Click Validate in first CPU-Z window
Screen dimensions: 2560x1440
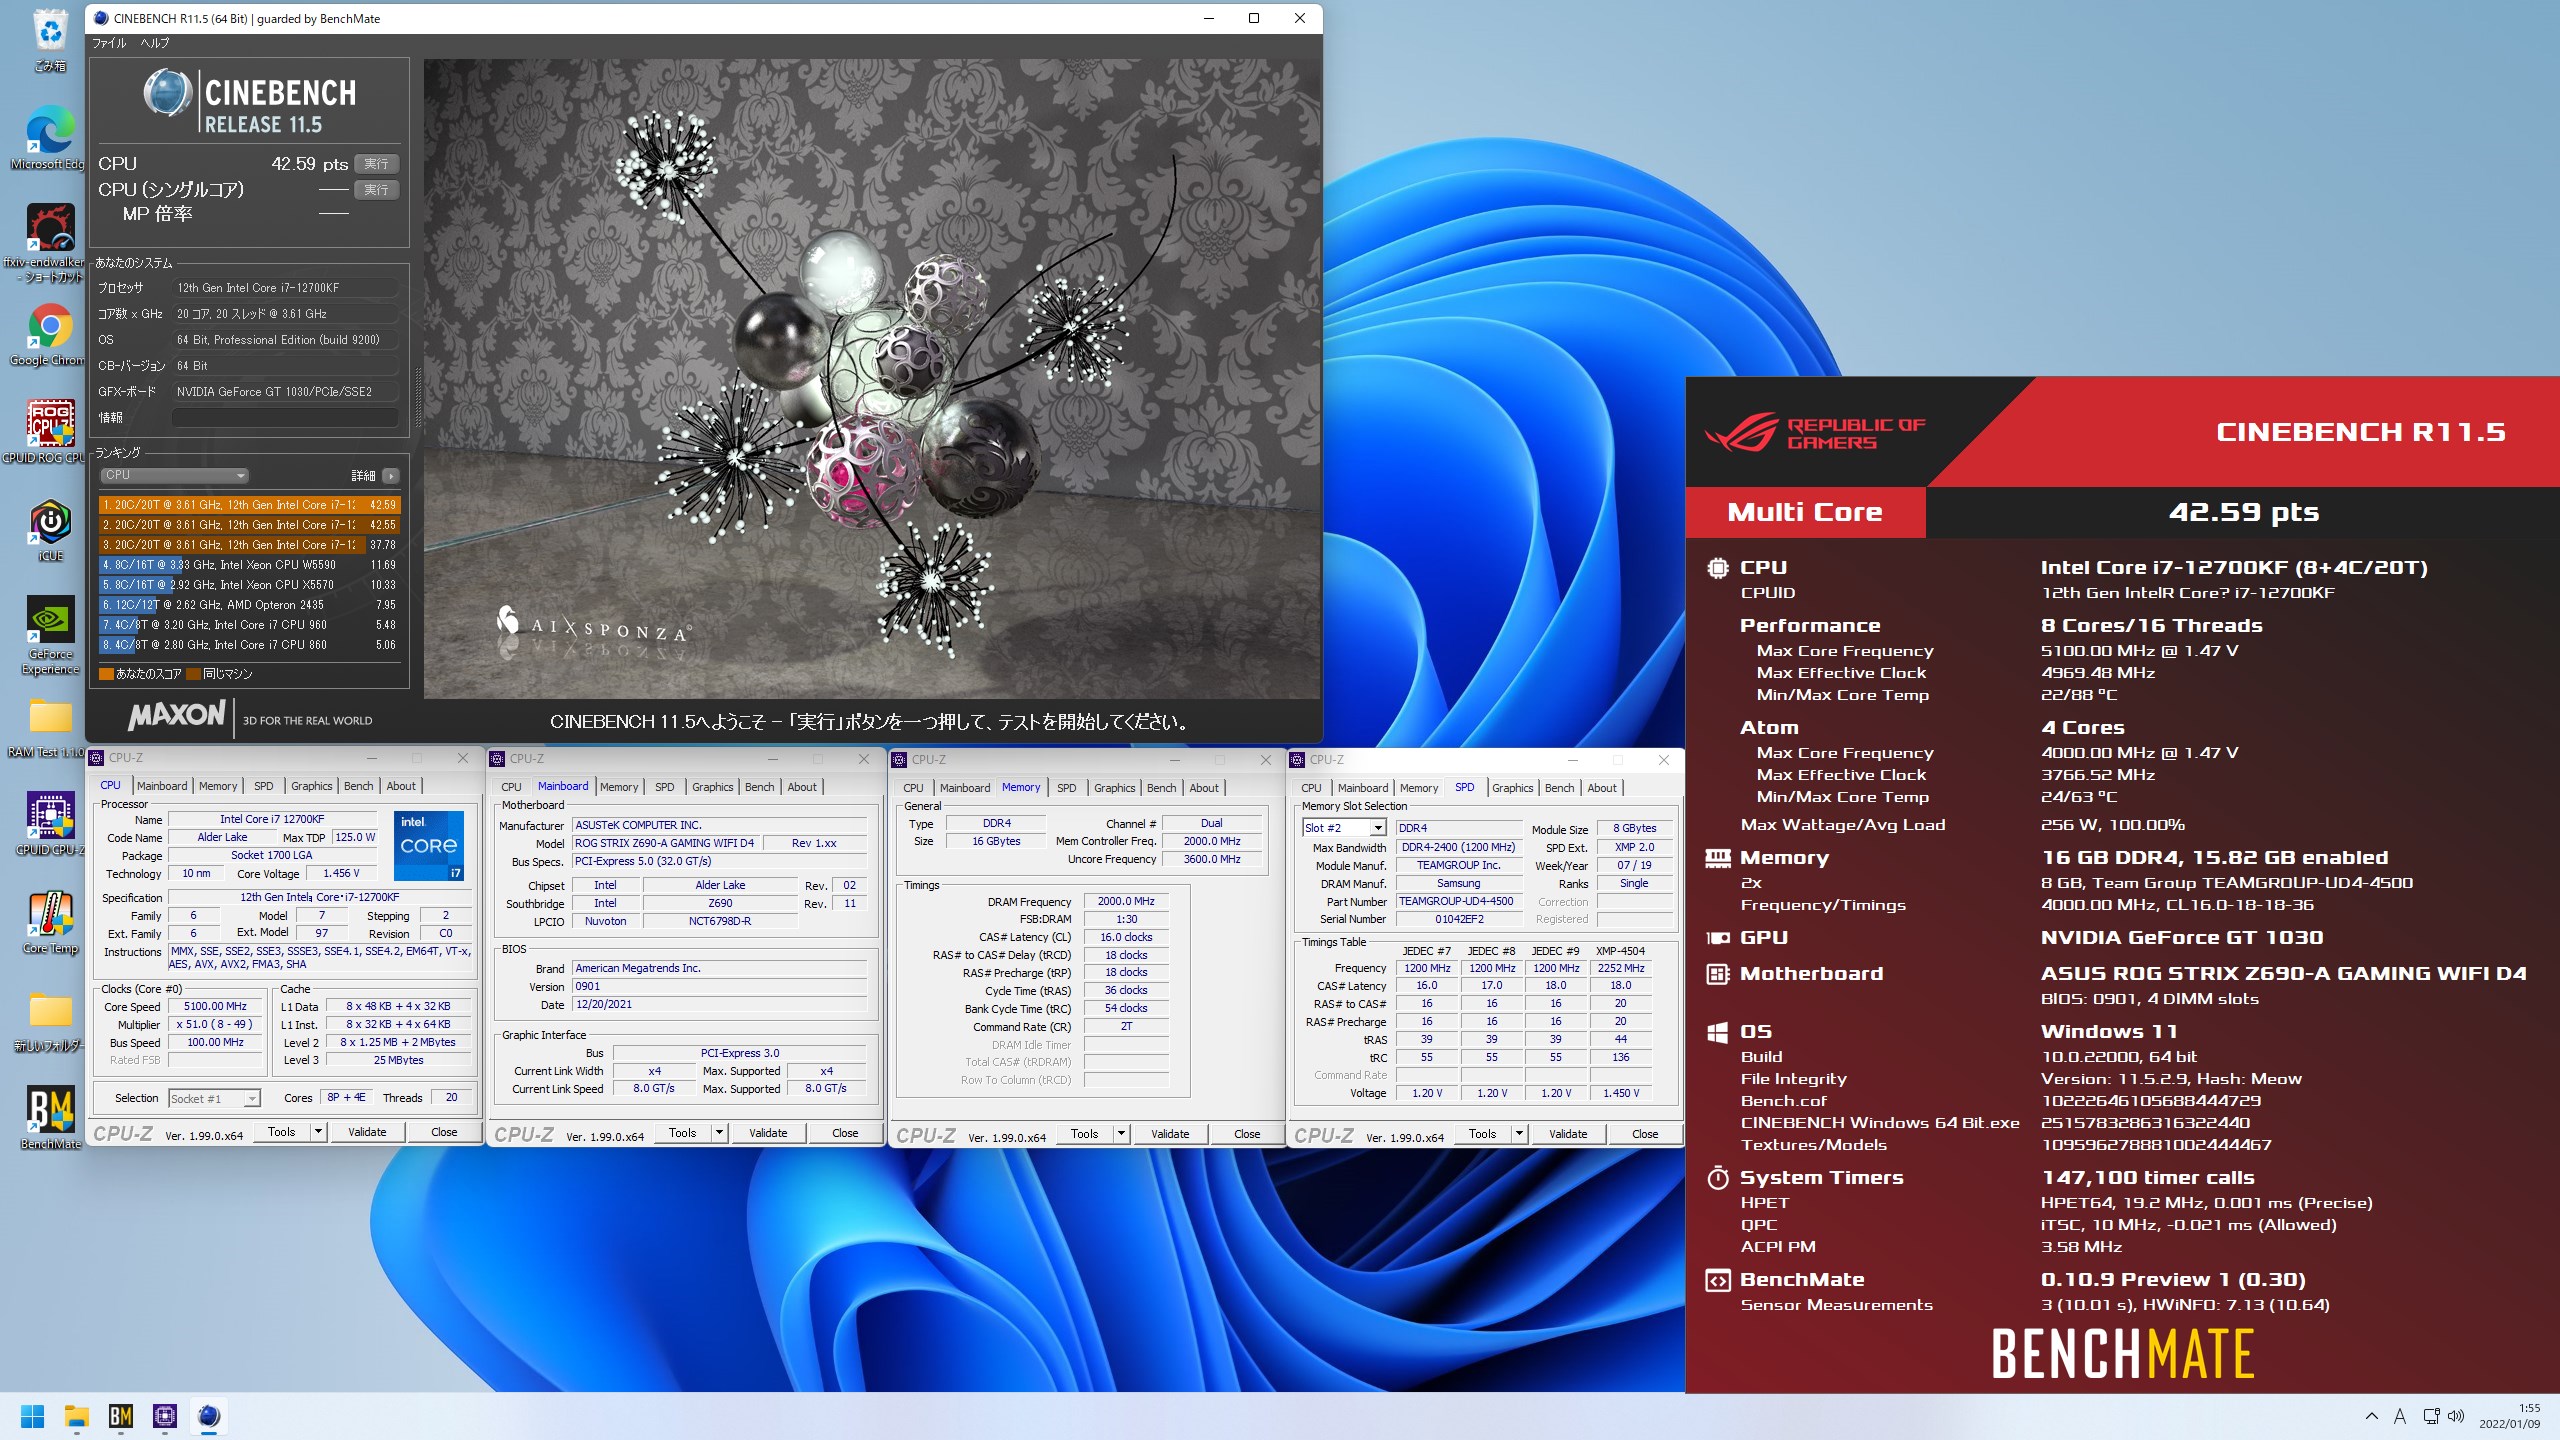tap(367, 1132)
